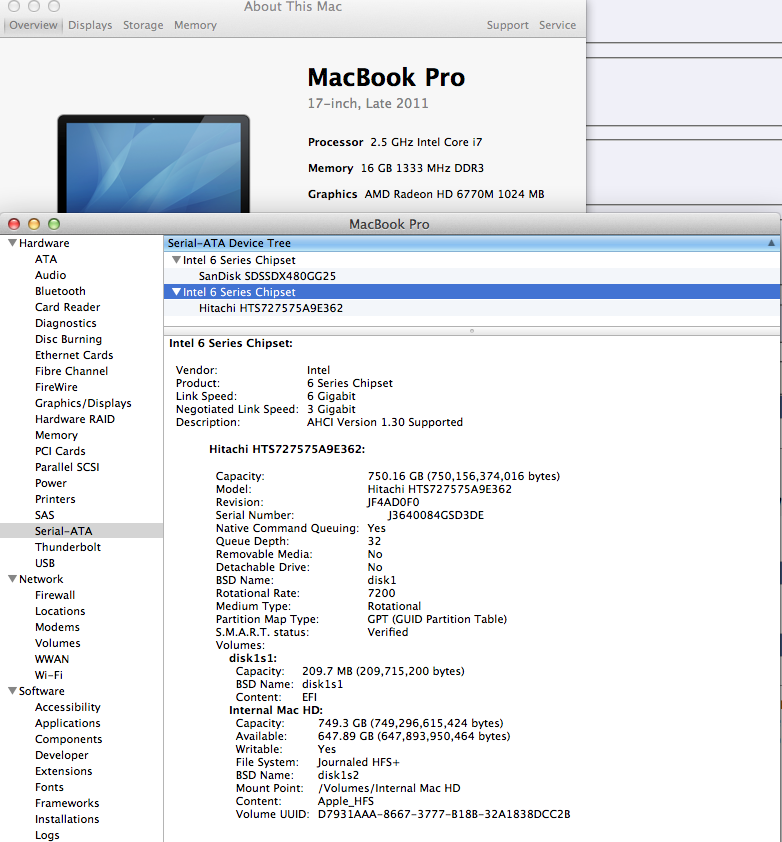Open the Memory tab in About This Mac
The height and width of the screenshot is (842, 782).
coord(195,25)
